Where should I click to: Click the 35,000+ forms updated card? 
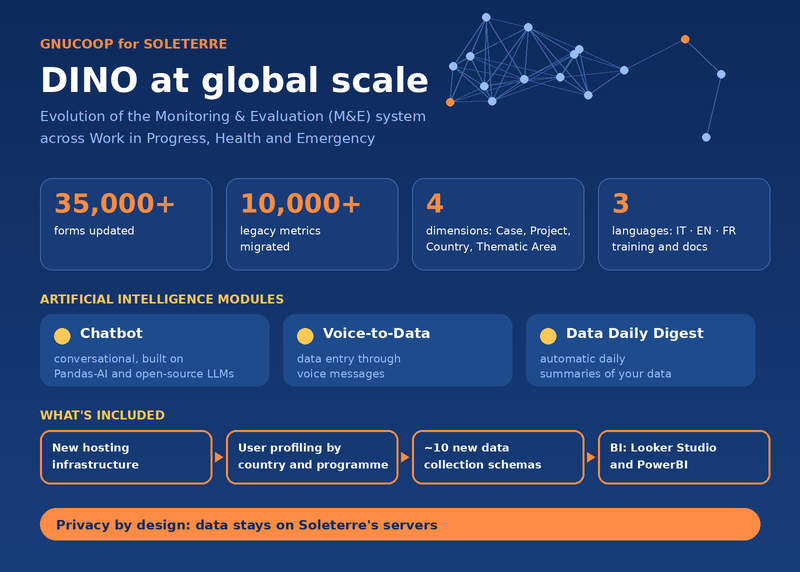[126, 224]
